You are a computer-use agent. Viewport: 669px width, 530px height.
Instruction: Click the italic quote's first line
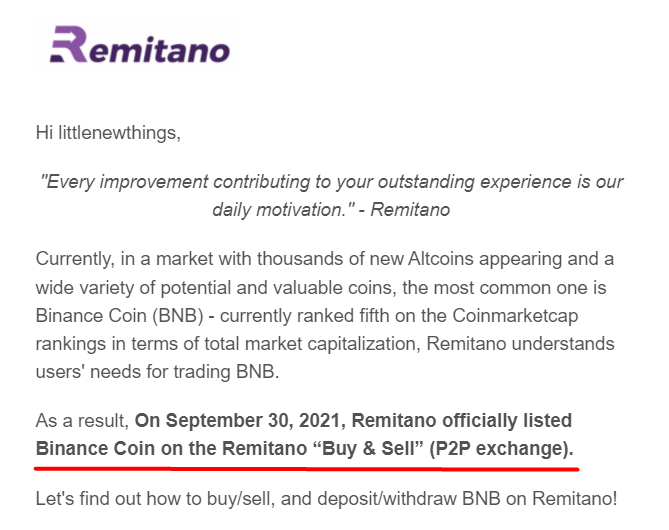(x=332, y=182)
